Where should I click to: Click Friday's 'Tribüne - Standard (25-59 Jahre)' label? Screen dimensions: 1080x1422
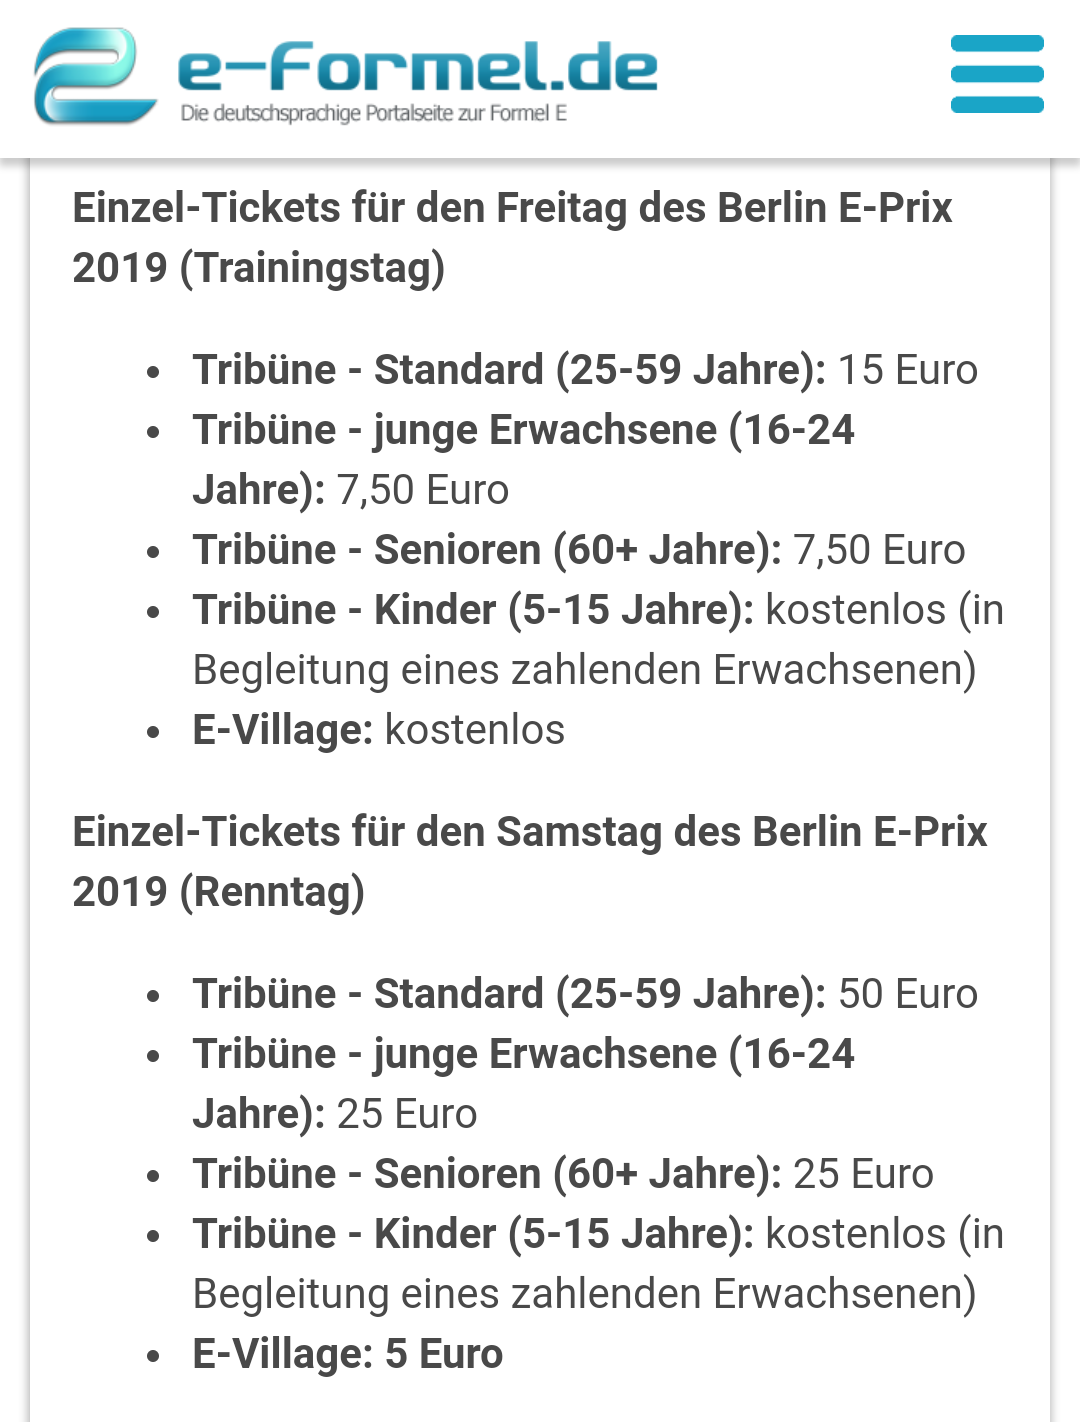(x=509, y=370)
